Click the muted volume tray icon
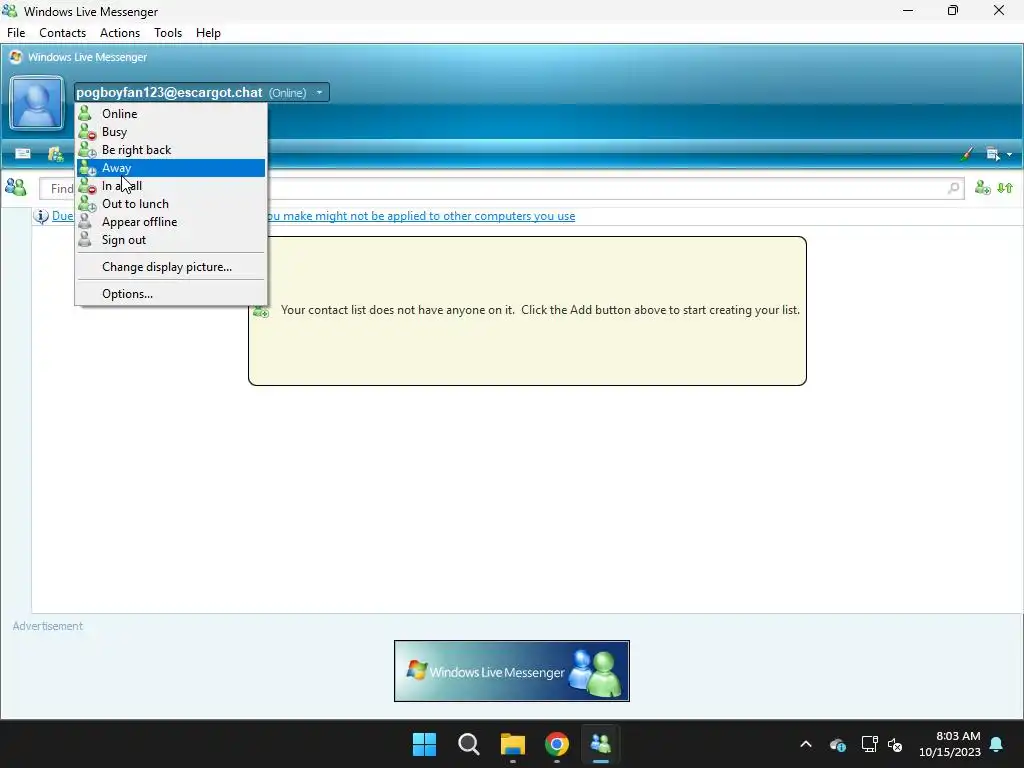Screen dimensions: 1024x768 pos(895,744)
